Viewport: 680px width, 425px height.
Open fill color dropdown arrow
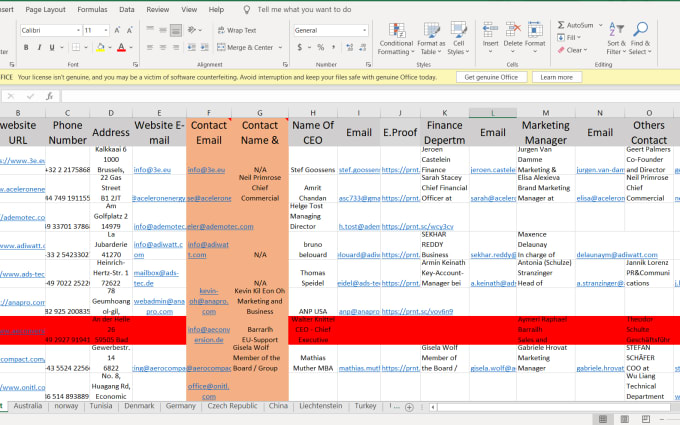(110, 47)
